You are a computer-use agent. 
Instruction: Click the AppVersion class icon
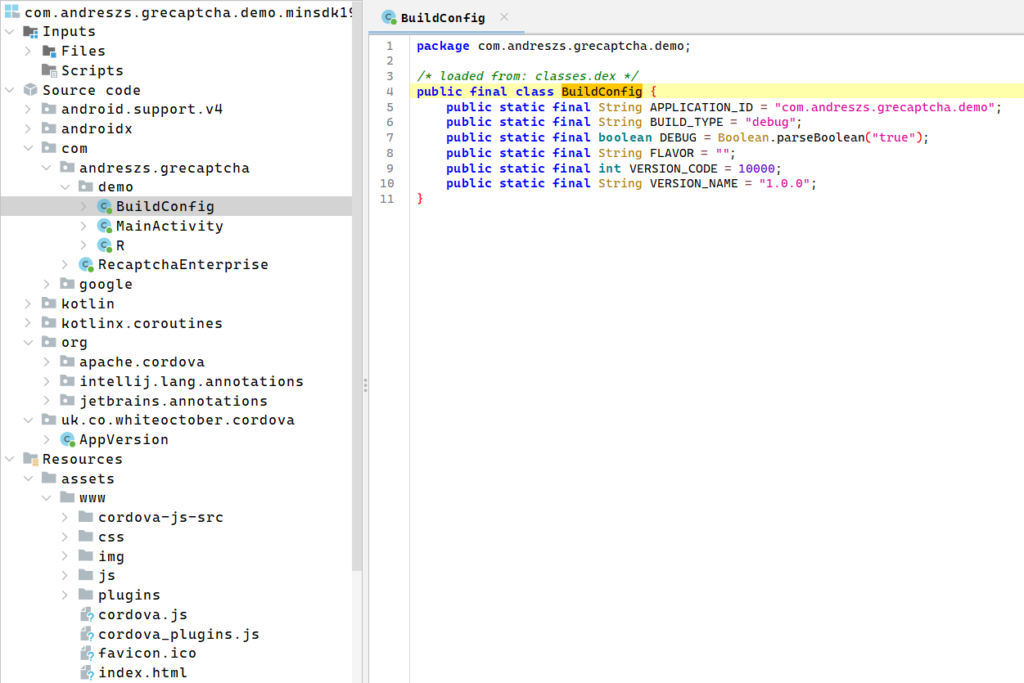68,440
